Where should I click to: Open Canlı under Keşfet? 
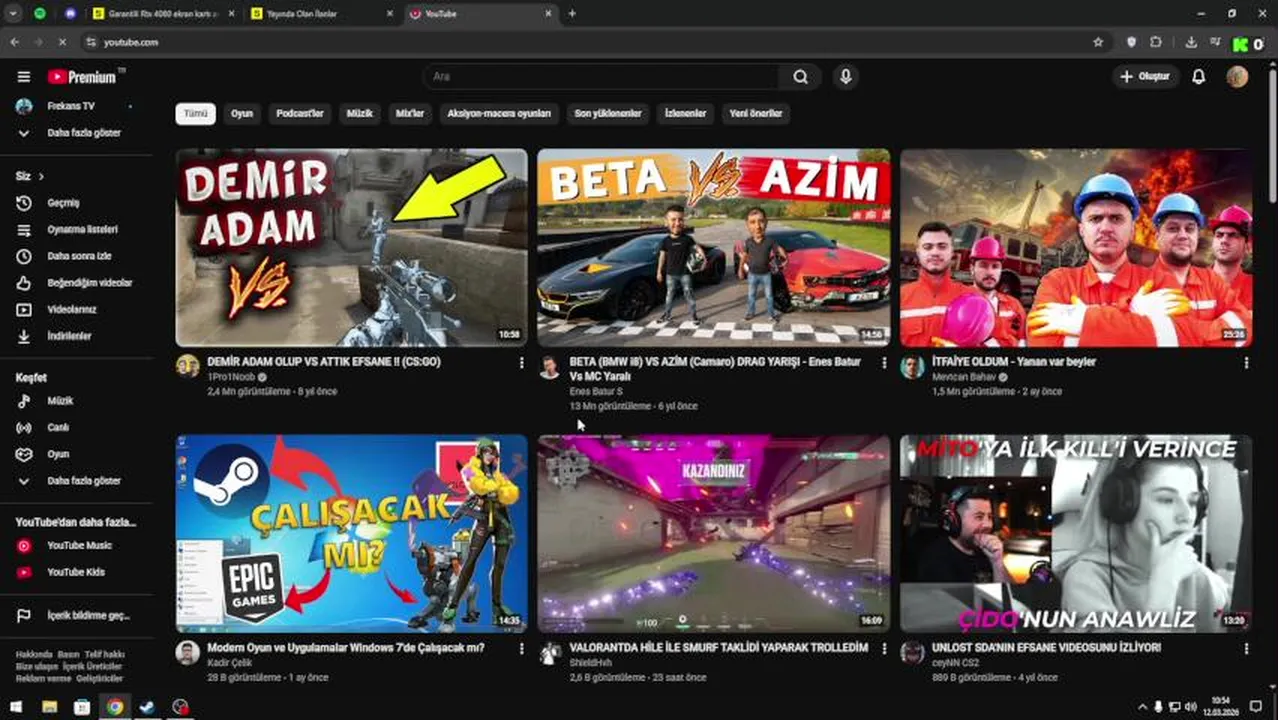pos(76,427)
